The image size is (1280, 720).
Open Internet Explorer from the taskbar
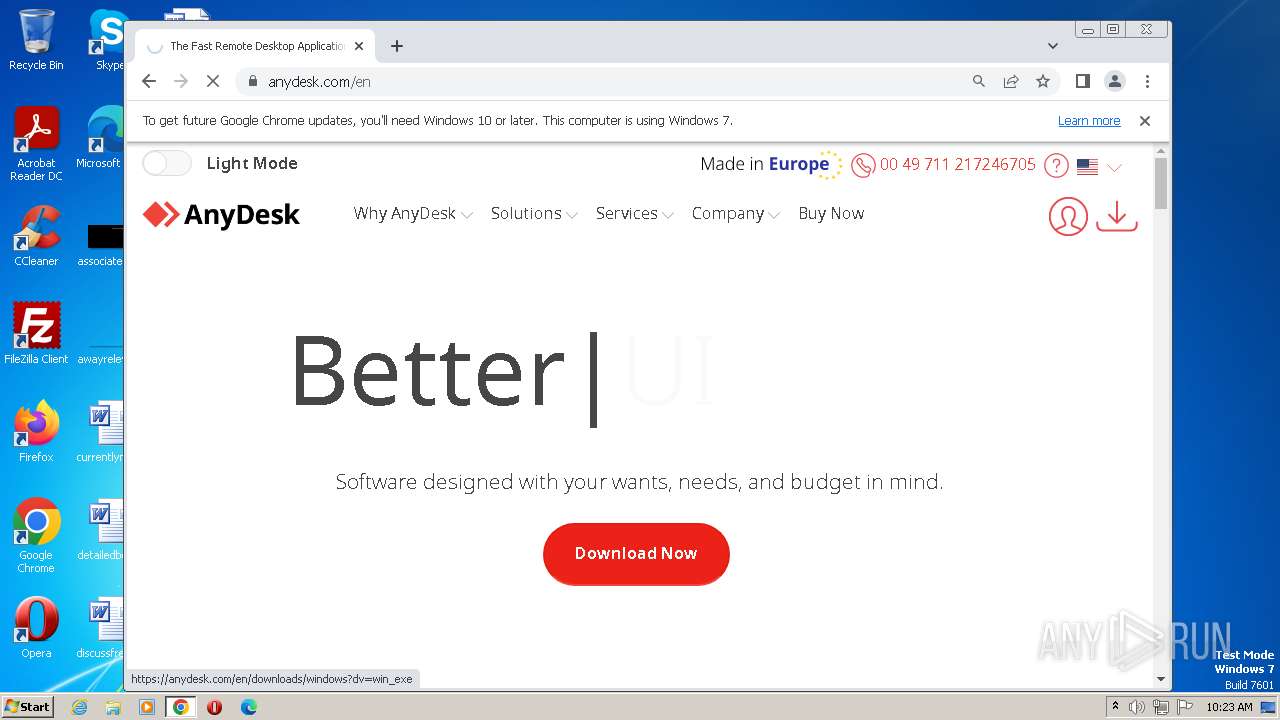tap(80, 707)
